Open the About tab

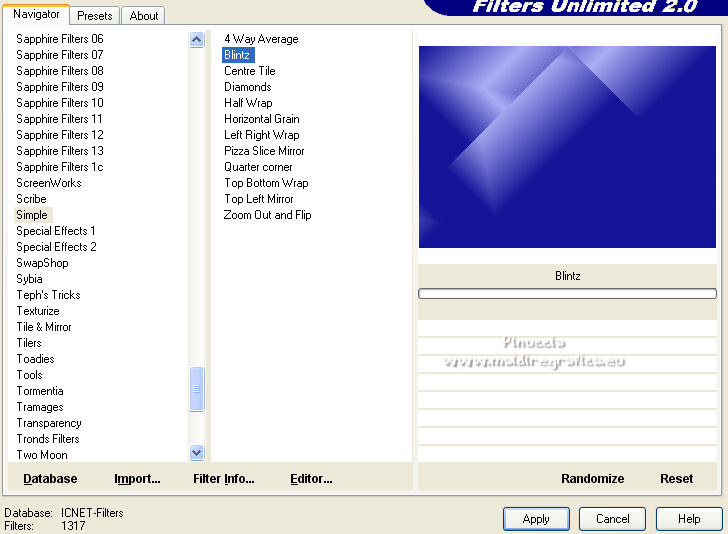143,16
